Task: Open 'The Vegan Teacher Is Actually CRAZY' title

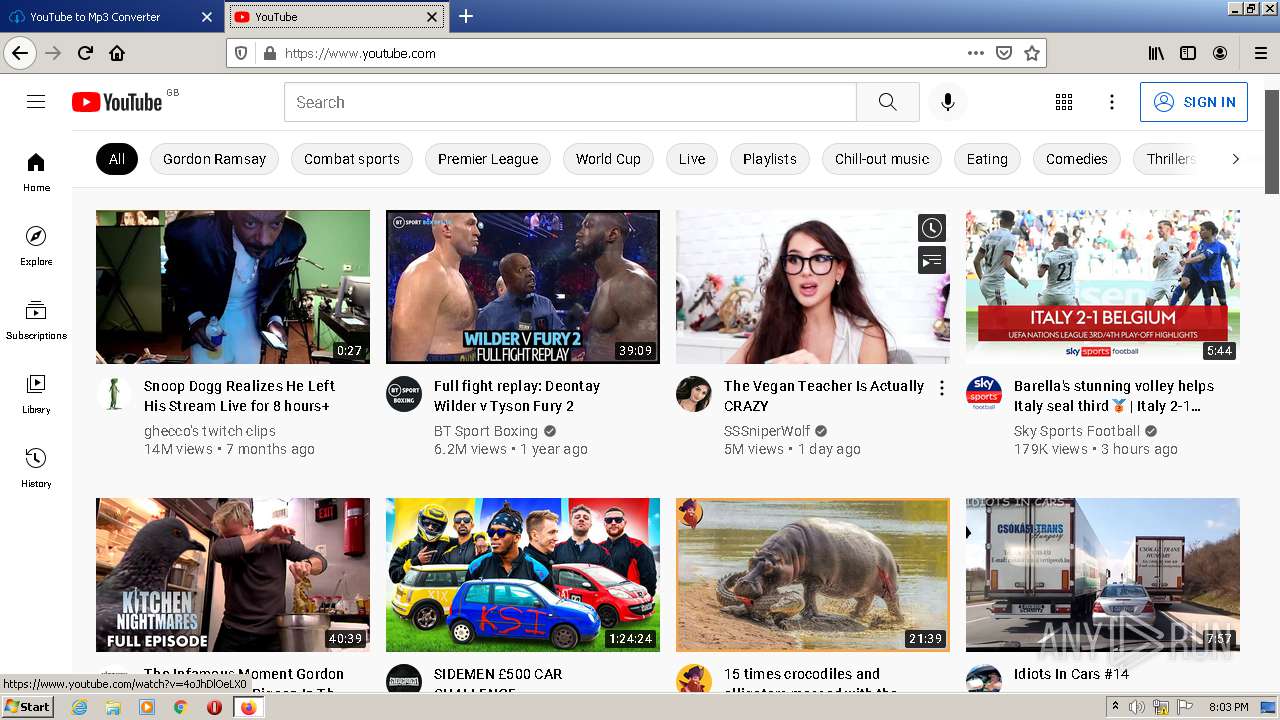Action: pyautogui.click(x=824, y=396)
